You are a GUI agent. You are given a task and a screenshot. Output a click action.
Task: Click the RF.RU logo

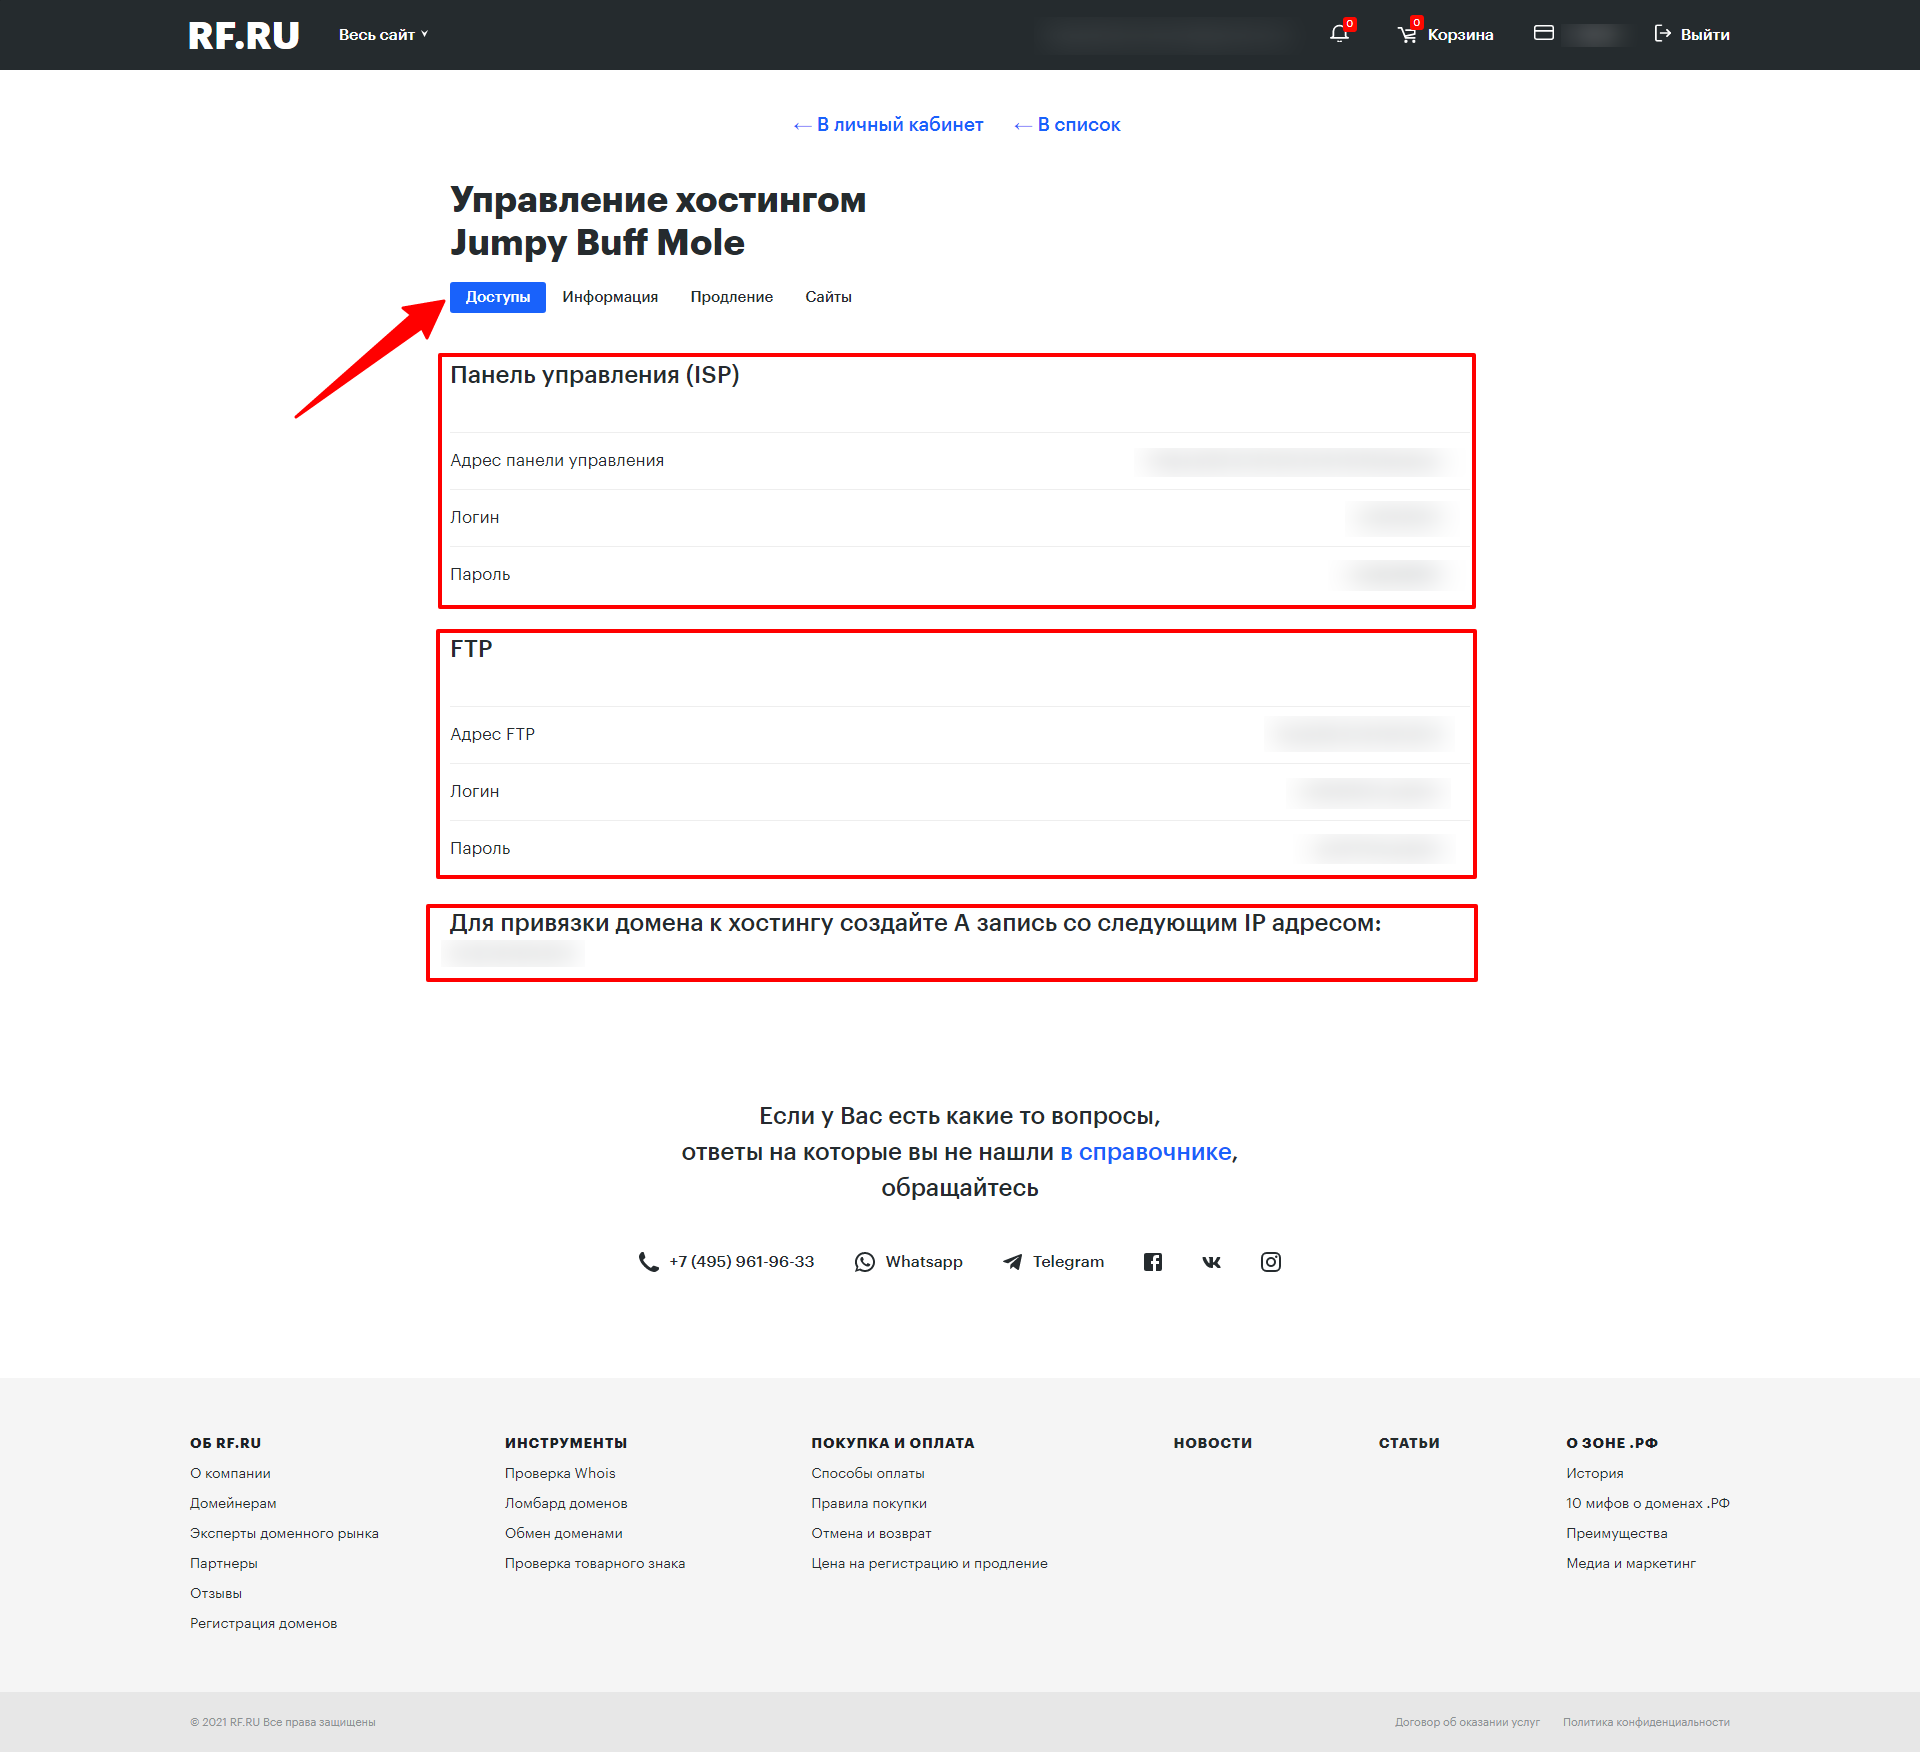pos(243,35)
